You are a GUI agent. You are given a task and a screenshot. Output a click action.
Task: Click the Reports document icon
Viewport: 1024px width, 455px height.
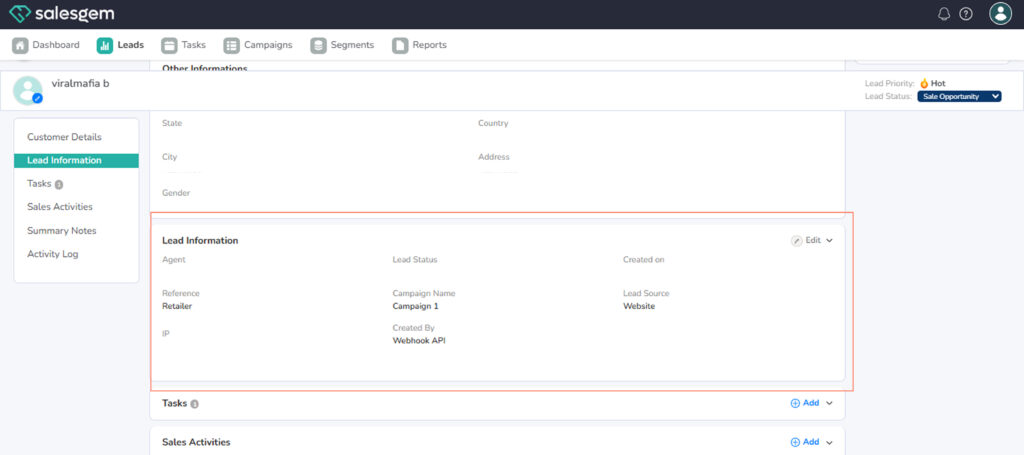[x=400, y=45]
